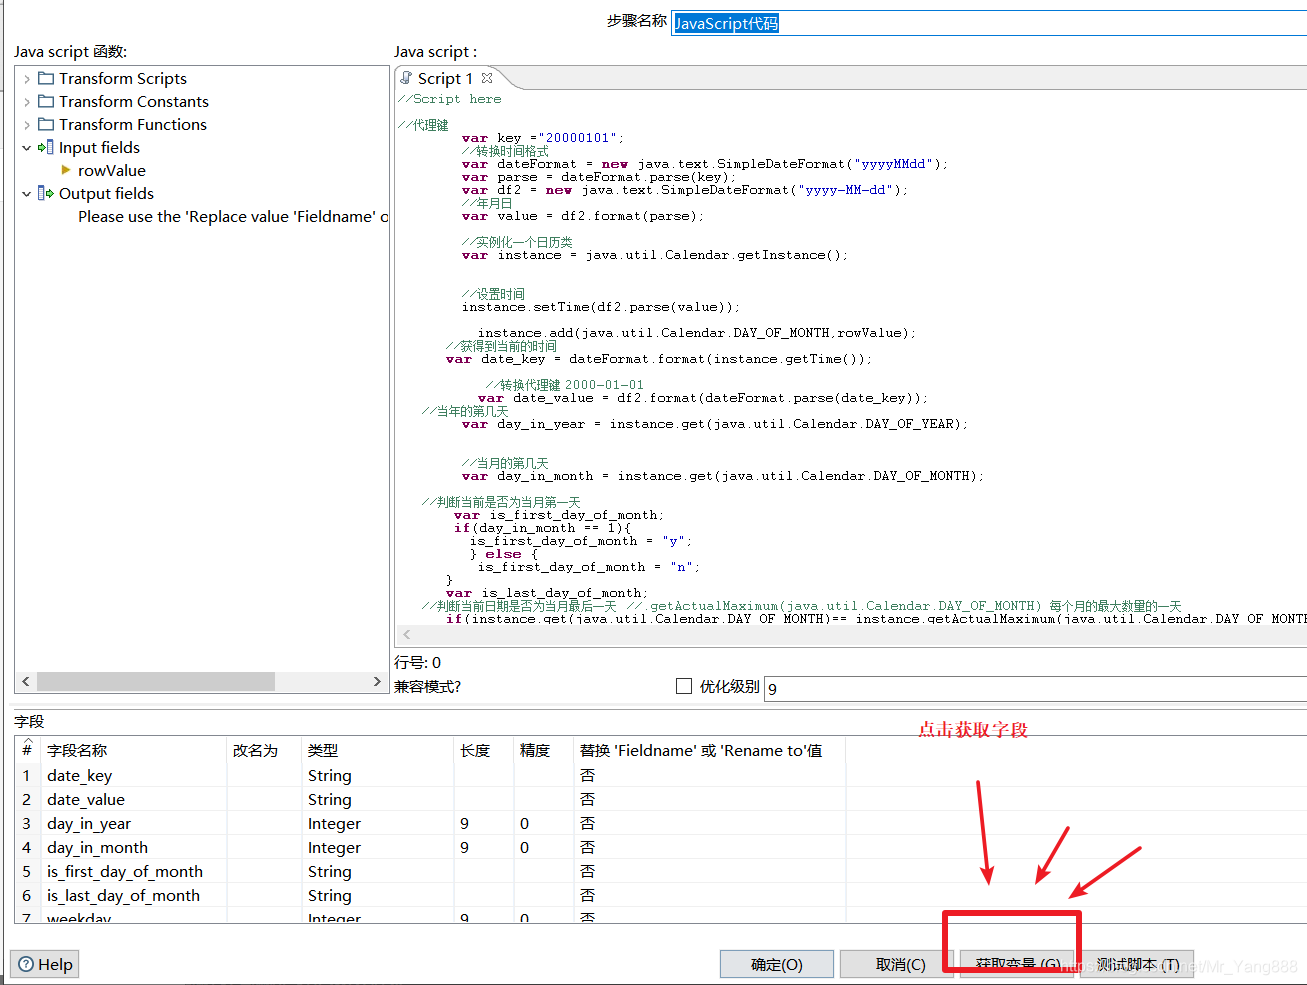Collapse the Input fields node

(x=27, y=147)
